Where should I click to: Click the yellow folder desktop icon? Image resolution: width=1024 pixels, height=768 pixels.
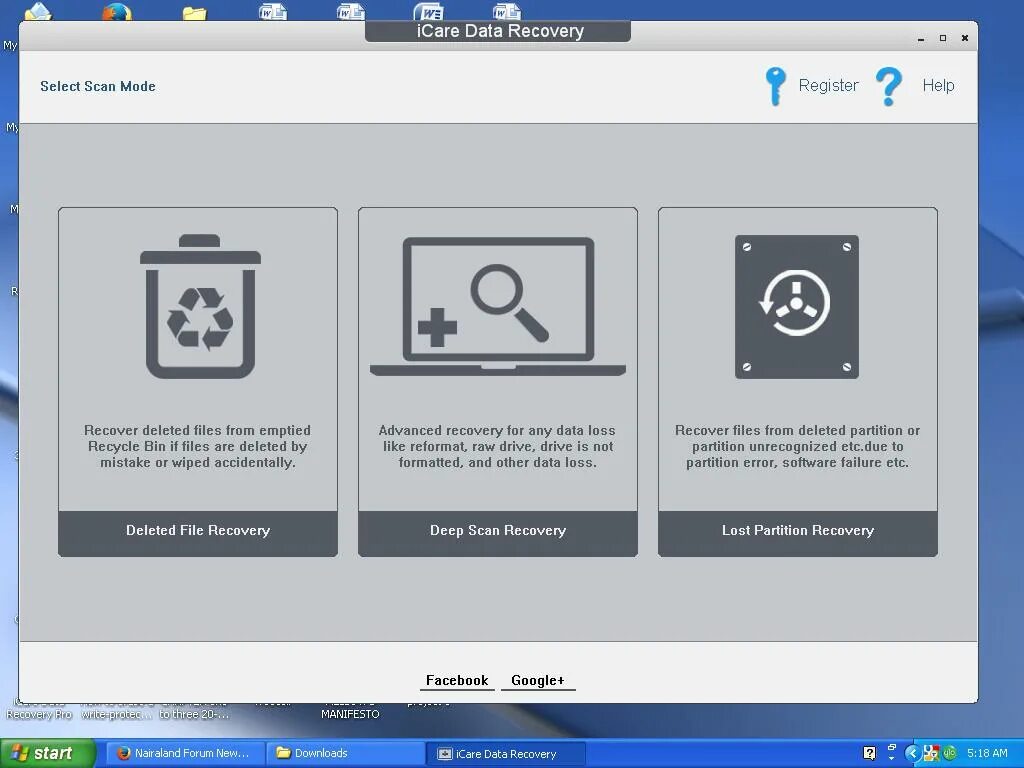click(195, 12)
